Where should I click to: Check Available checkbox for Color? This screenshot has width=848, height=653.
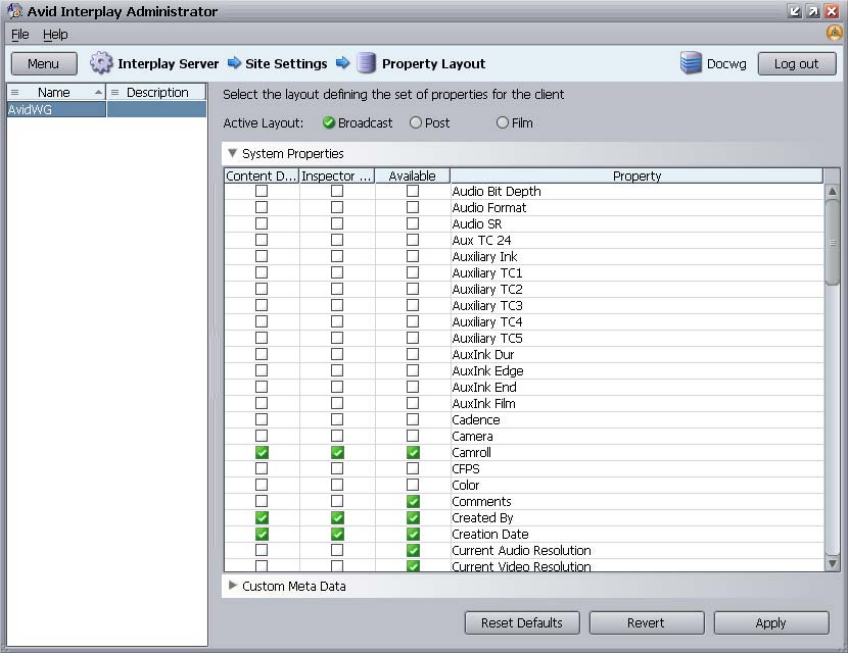click(x=413, y=485)
